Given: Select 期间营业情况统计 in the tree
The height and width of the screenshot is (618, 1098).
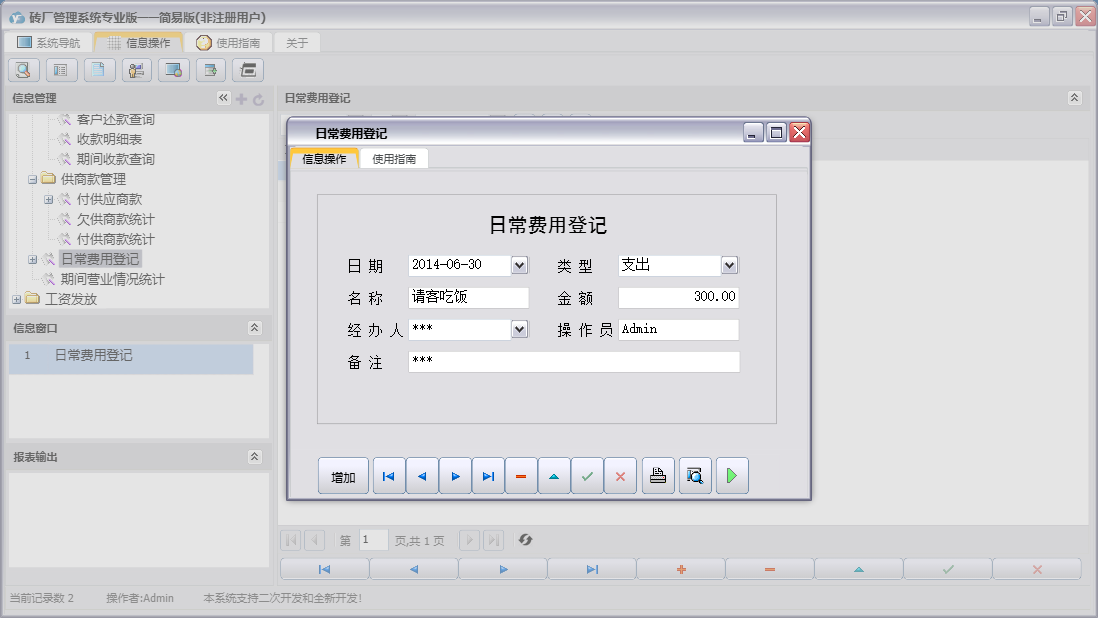Looking at the screenshot, I should pyautogui.click(x=112, y=279).
